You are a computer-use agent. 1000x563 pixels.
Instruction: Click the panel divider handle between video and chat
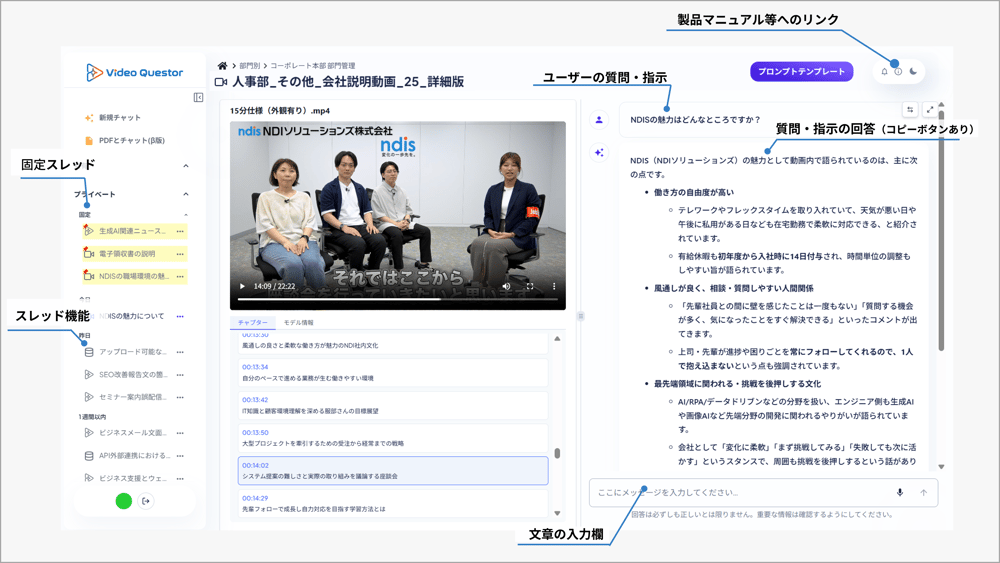[x=580, y=316]
